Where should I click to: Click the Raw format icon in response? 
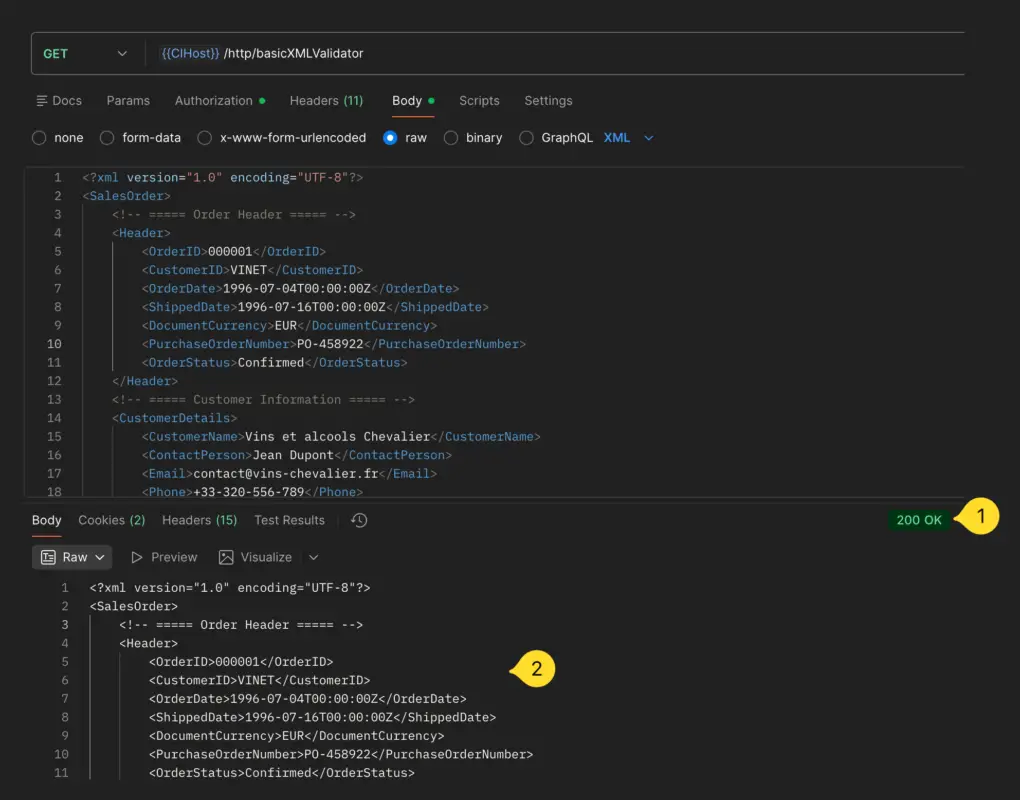tap(48, 557)
